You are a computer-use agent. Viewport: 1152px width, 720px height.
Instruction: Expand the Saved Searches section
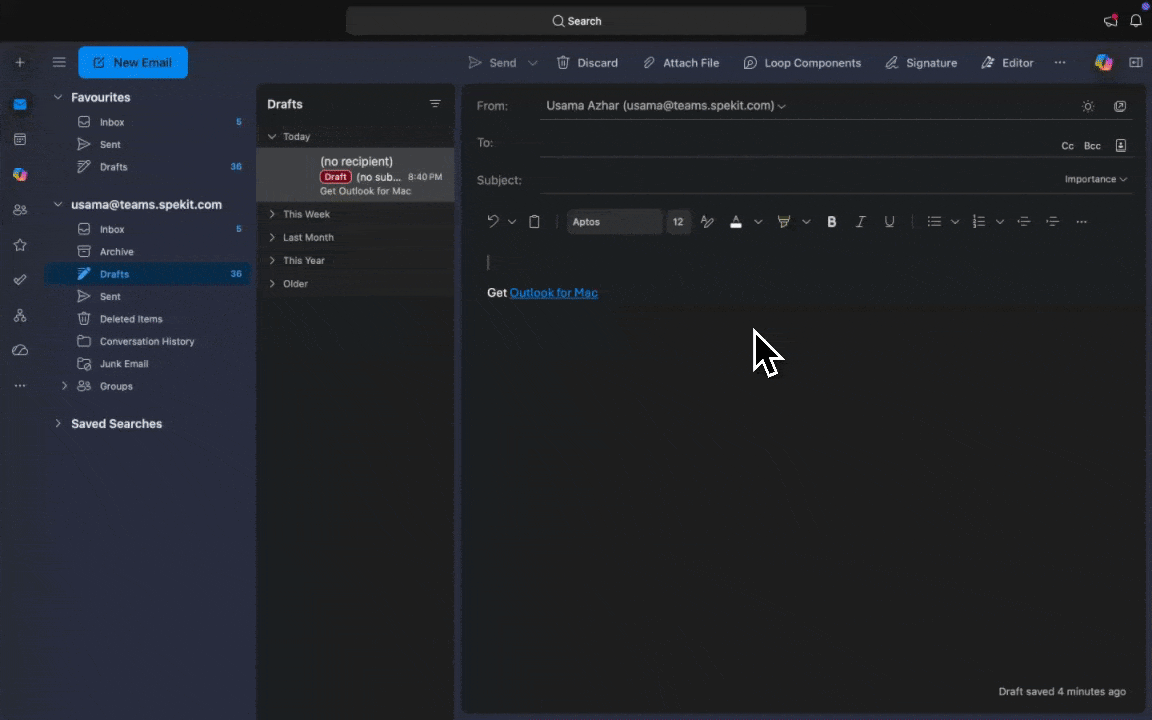pyautogui.click(x=58, y=423)
